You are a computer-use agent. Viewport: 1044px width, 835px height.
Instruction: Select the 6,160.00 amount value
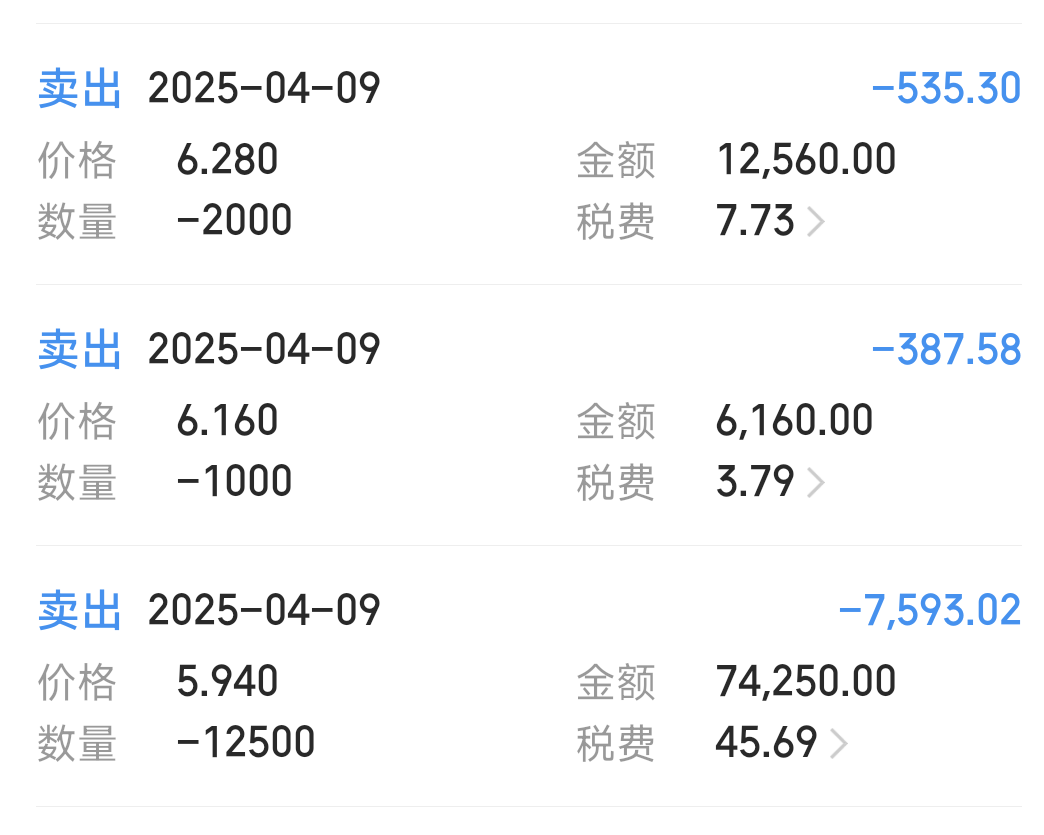(794, 421)
